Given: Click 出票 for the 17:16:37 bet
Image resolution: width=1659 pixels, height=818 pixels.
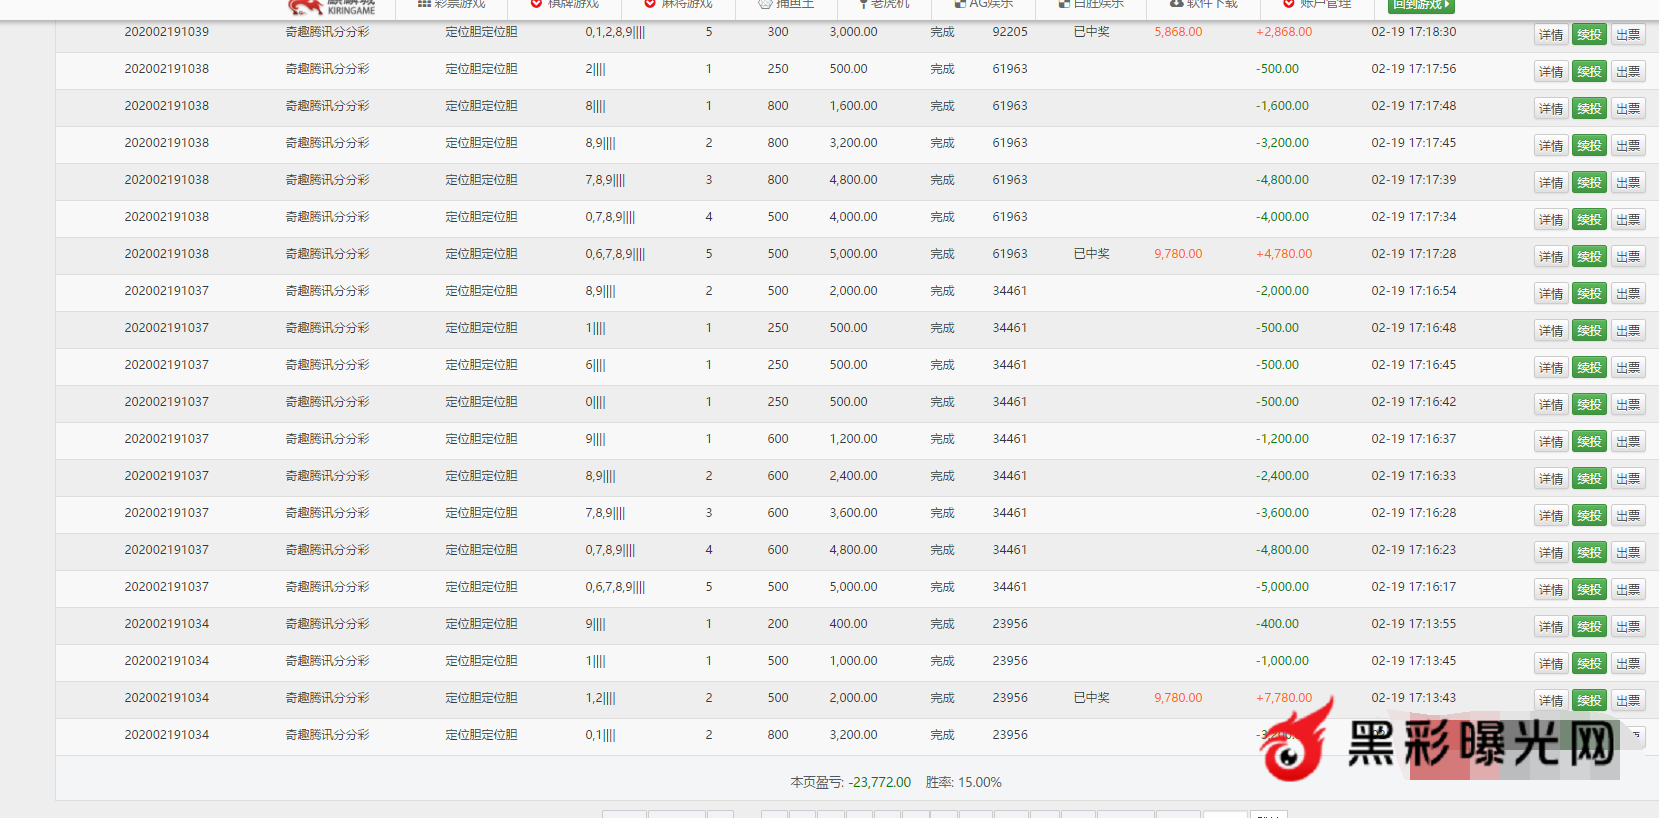Looking at the screenshot, I should [1628, 442].
